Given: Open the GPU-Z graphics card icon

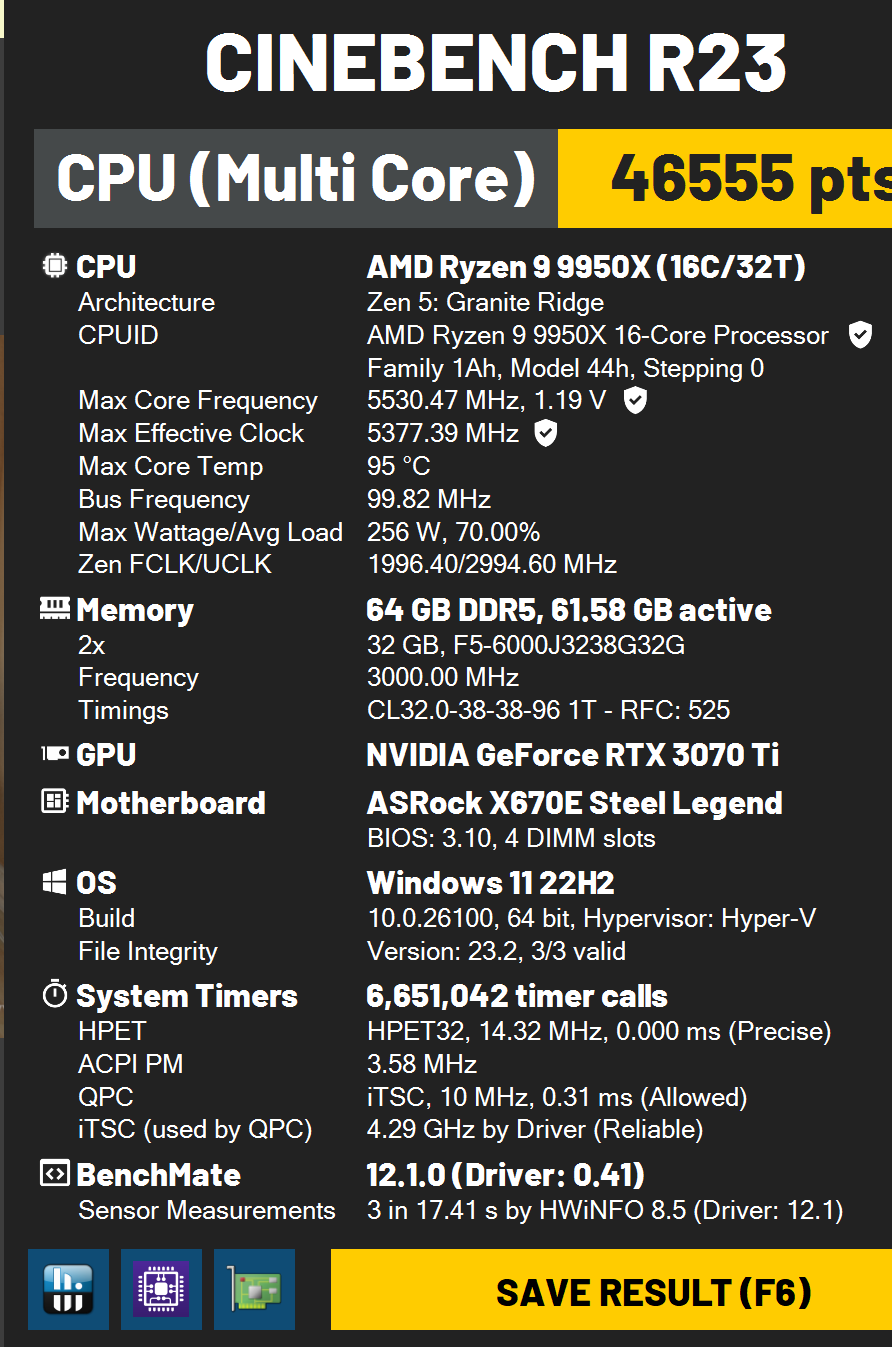Looking at the screenshot, I should (x=254, y=1289).
